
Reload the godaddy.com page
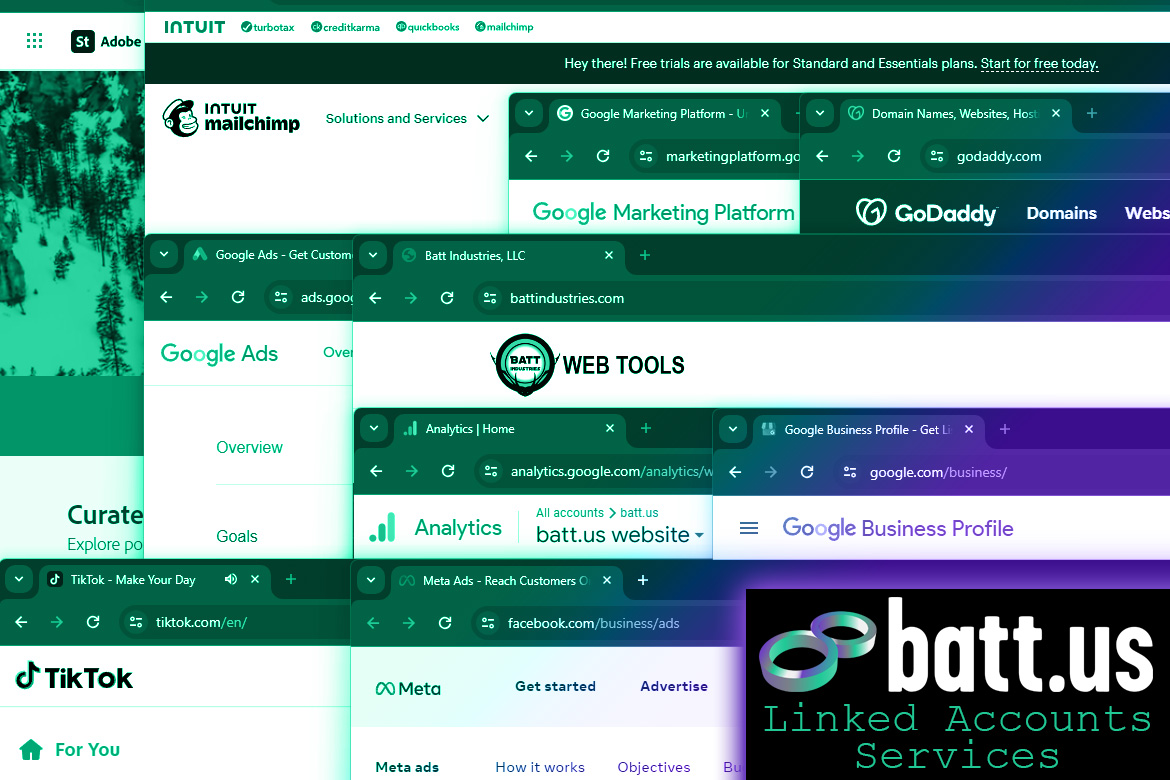tap(894, 156)
